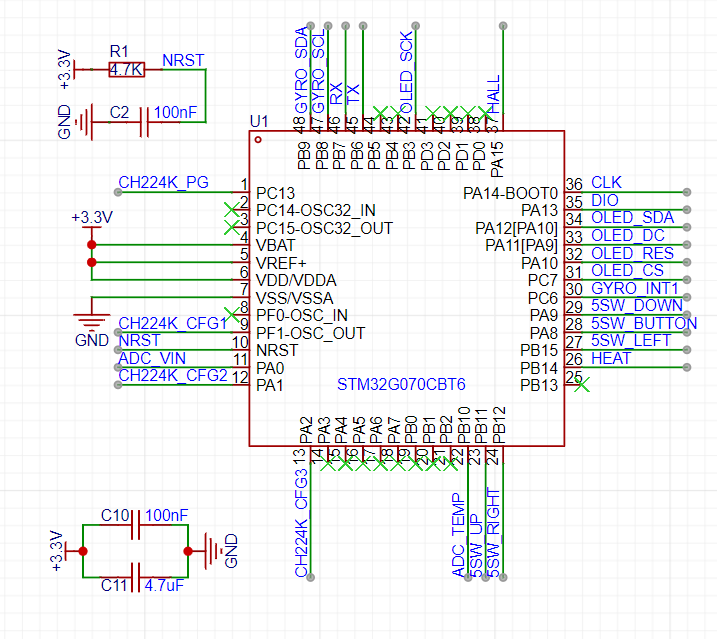Select the GND symbol right of C10

213,551
